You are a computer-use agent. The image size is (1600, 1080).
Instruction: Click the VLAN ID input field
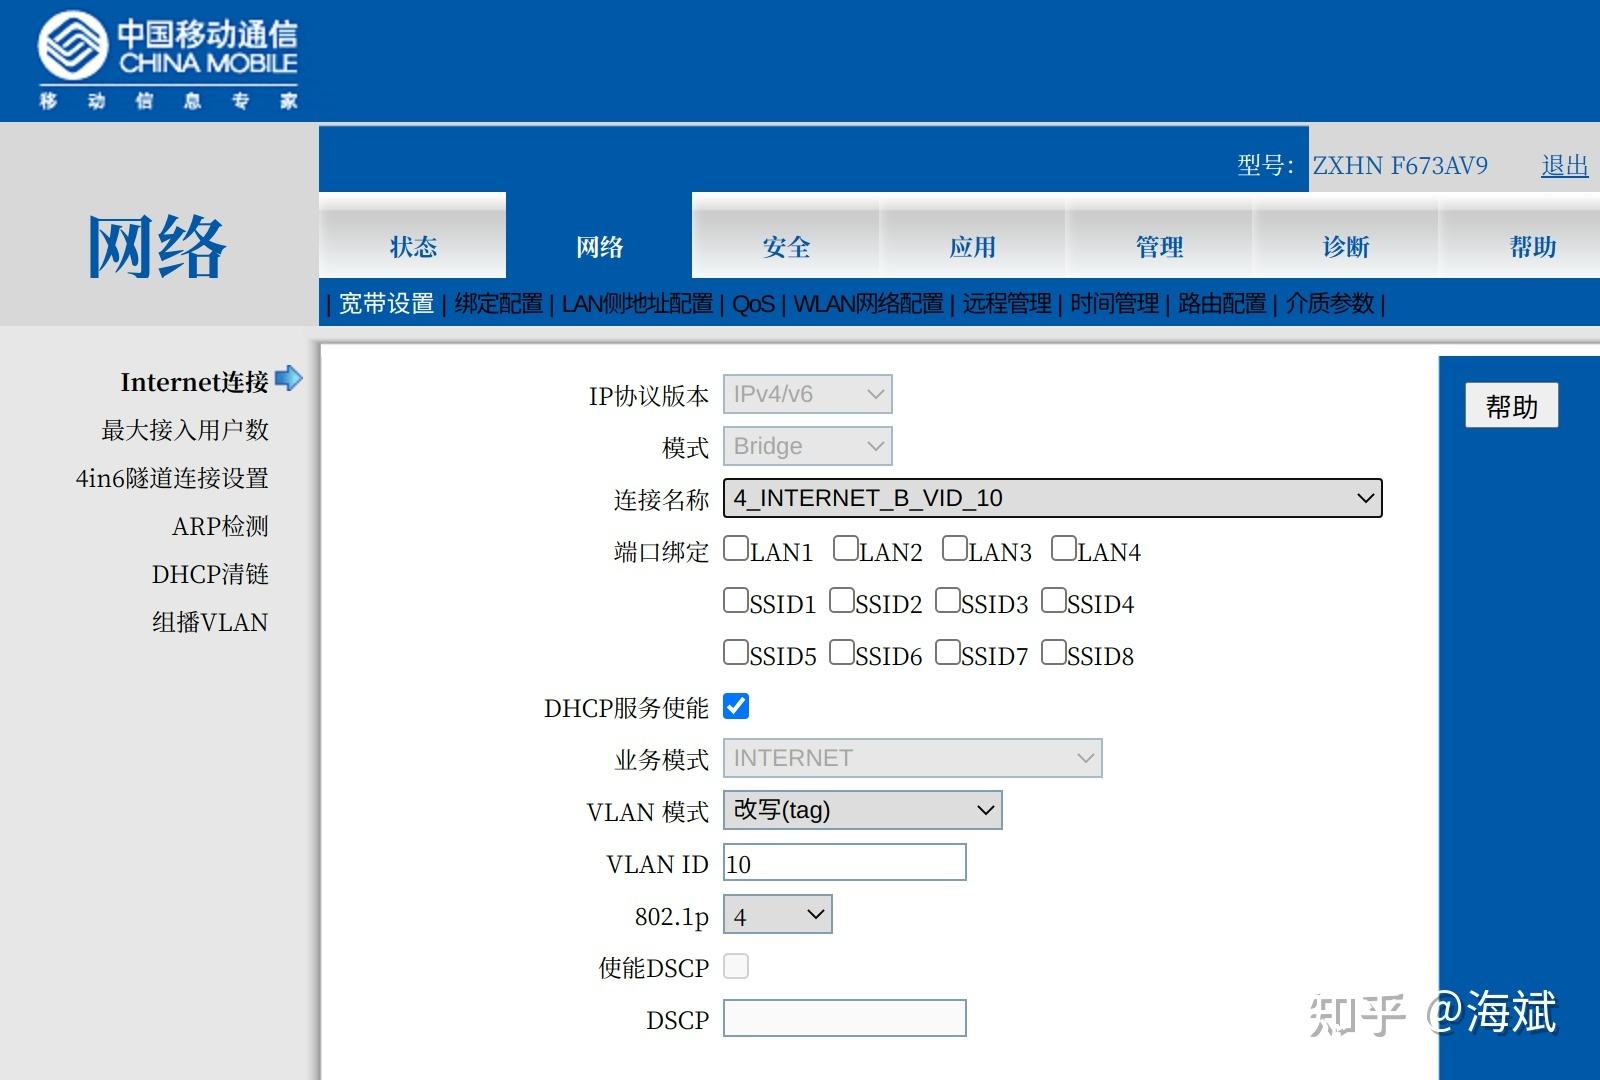[x=845, y=862]
